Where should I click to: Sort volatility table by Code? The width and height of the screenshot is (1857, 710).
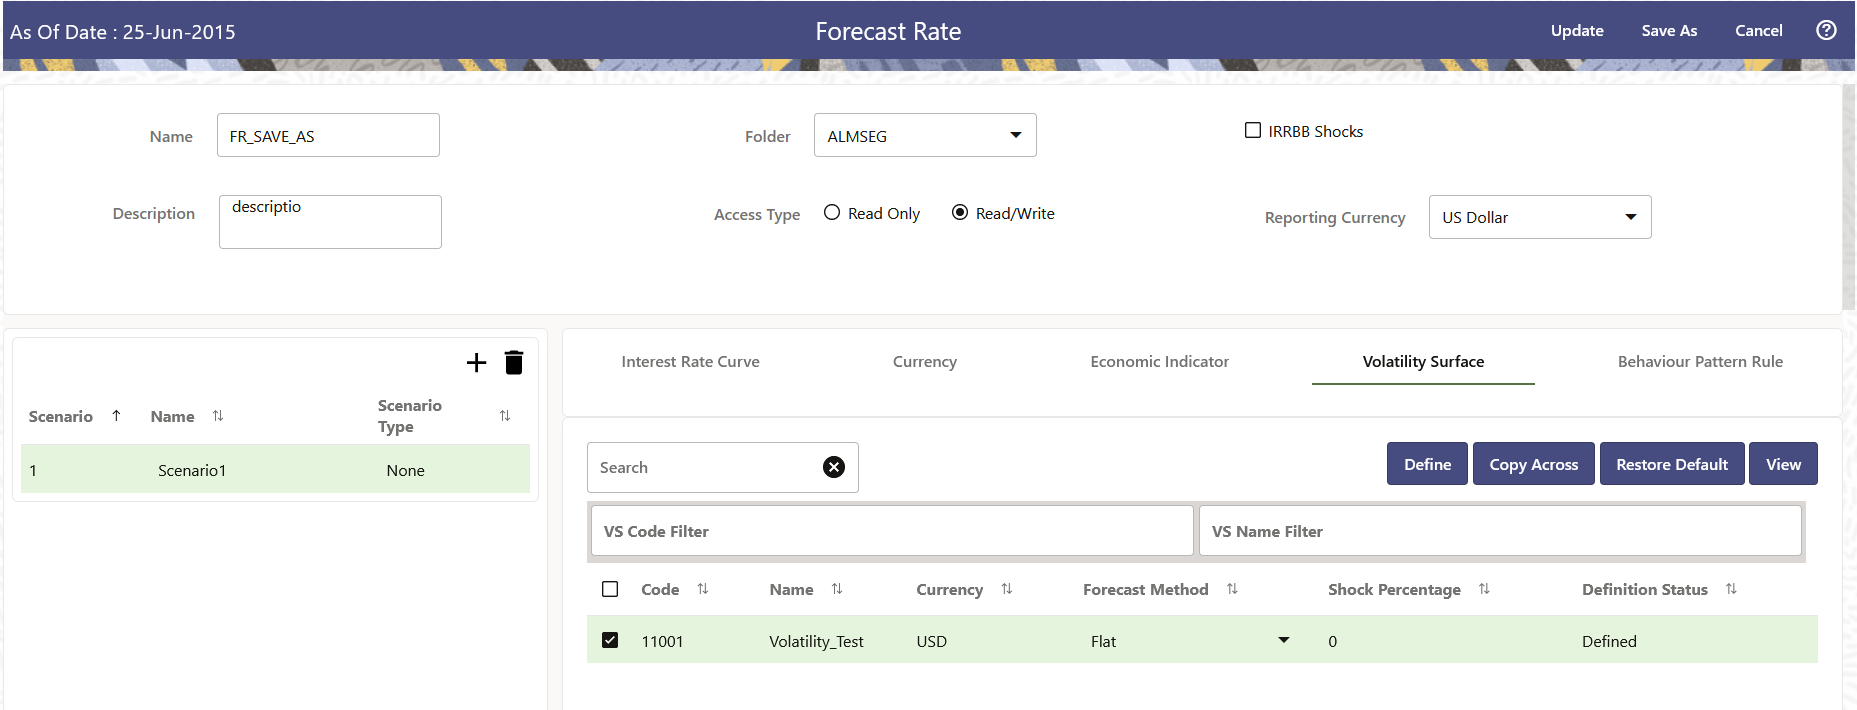click(703, 589)
